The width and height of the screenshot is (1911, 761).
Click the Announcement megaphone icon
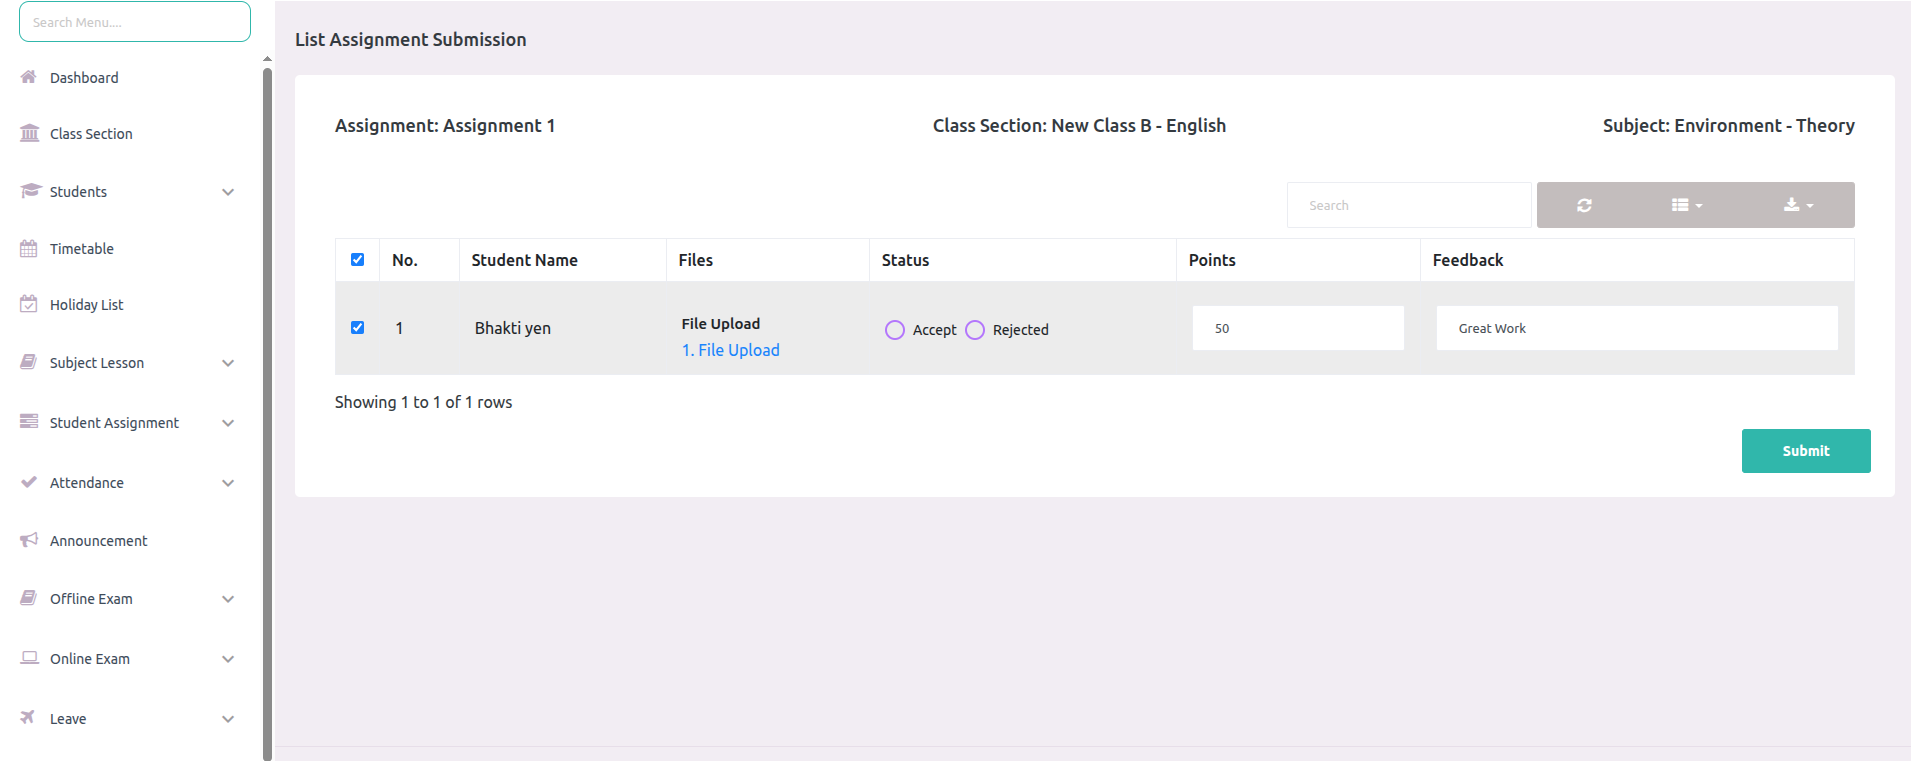(29, 540)
